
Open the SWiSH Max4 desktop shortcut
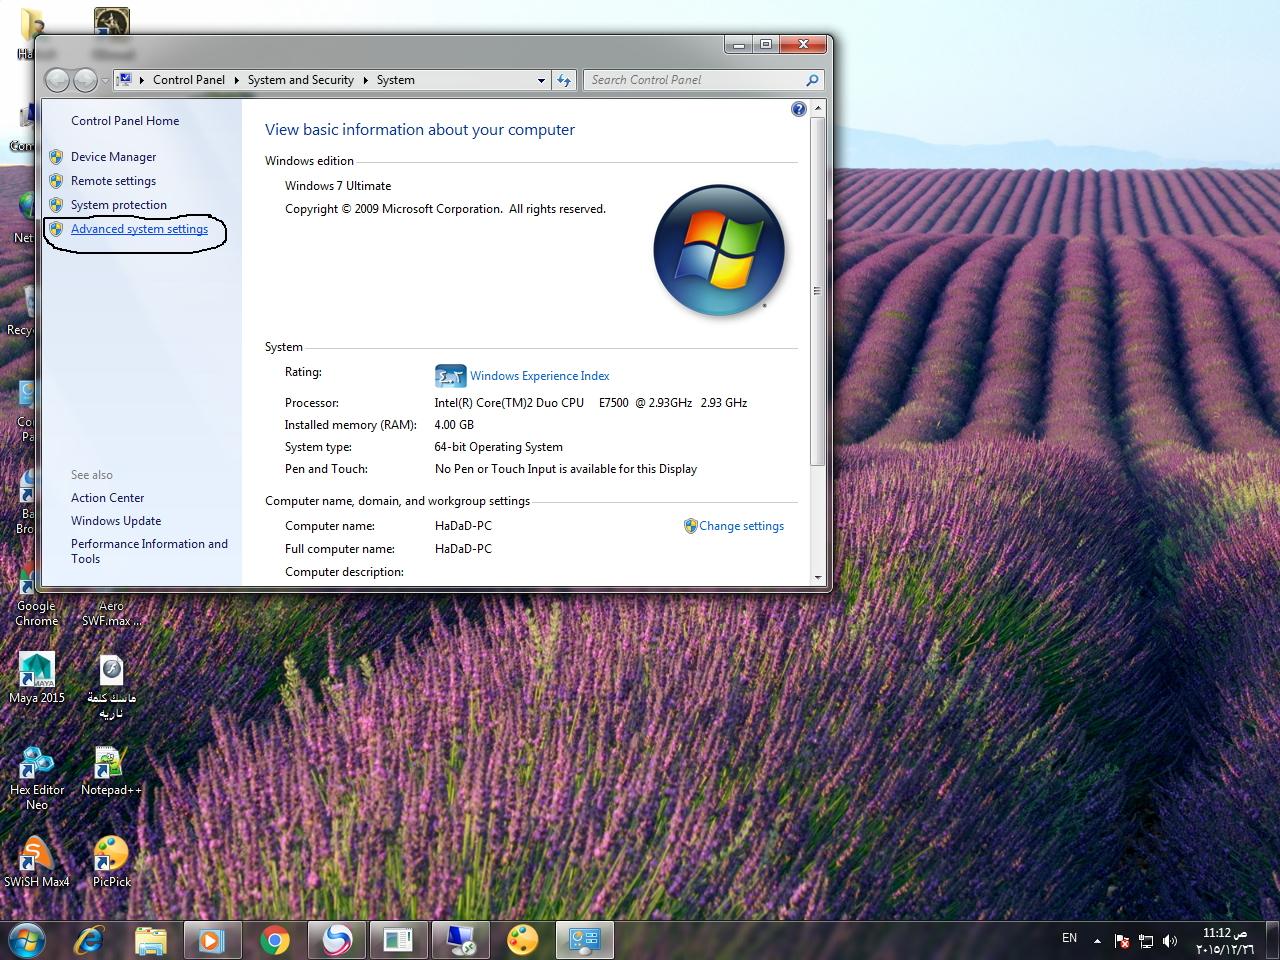coord(37,862)
